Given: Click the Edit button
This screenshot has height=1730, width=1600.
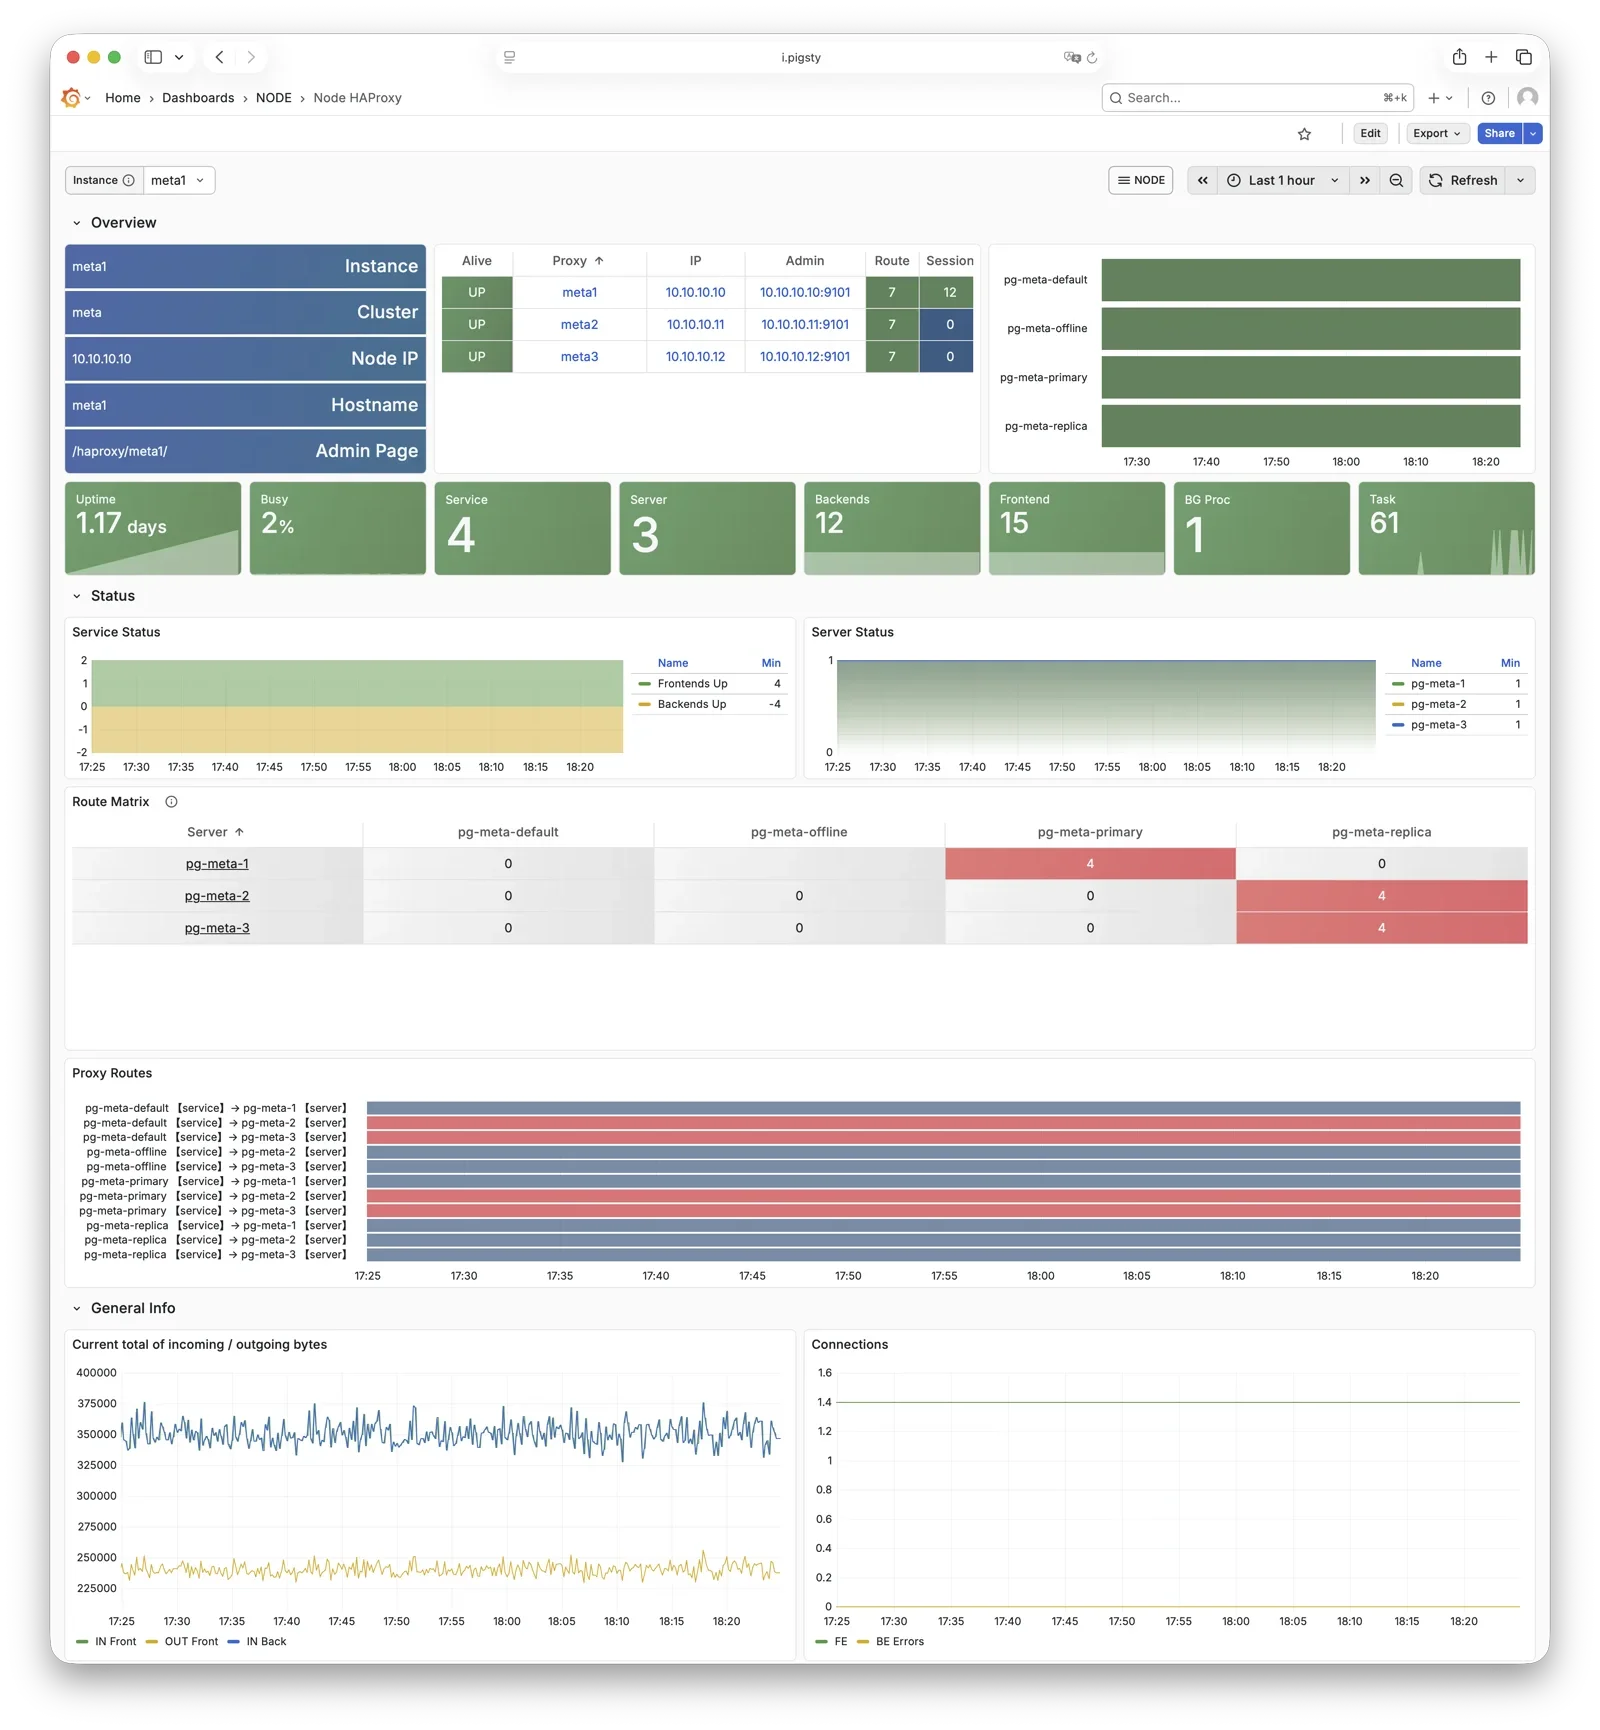Looking at the screenshot, I should (x=1369, y=133).
